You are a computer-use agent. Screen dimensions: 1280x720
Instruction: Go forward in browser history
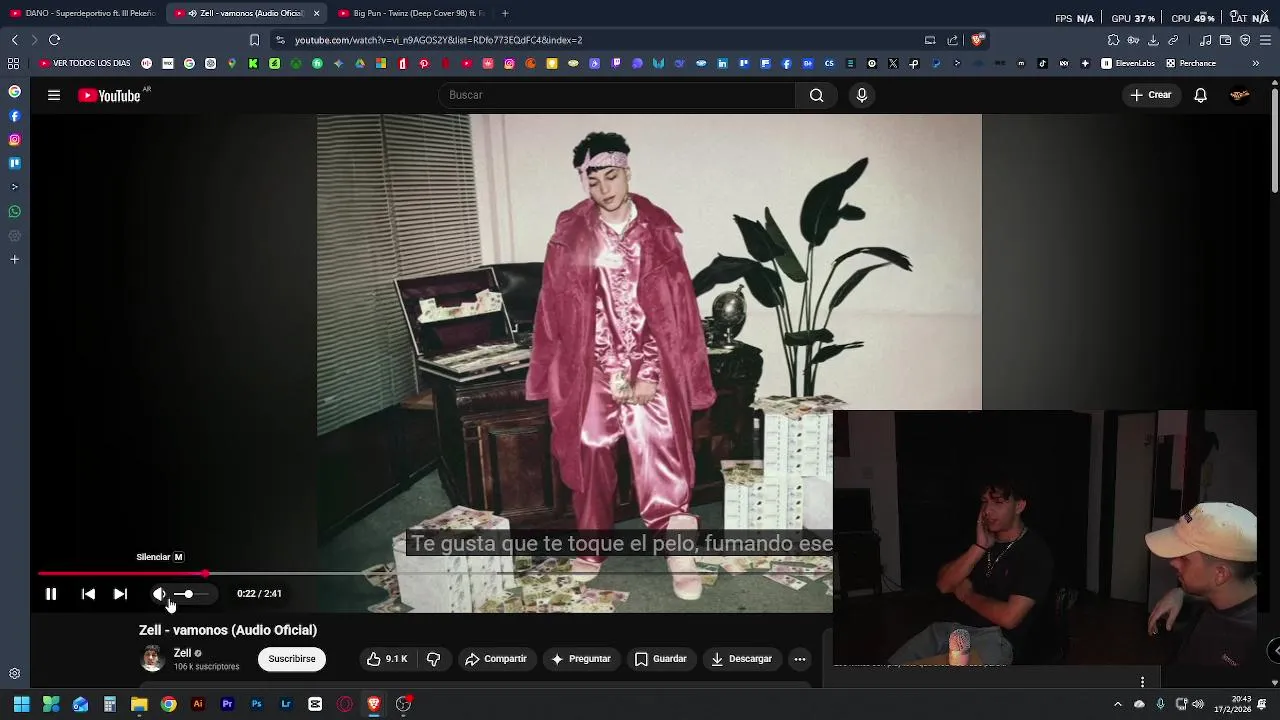pos(34,40)
